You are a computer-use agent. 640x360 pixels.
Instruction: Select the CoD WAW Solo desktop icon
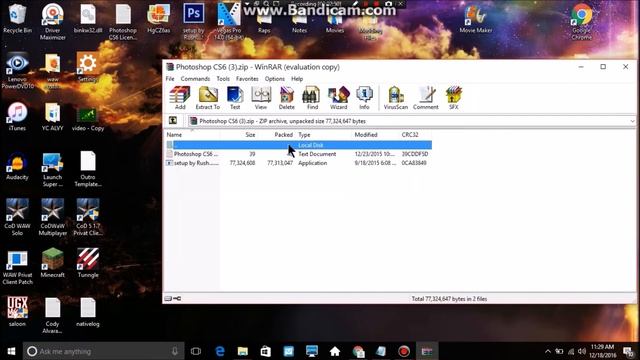pos(17,217)
